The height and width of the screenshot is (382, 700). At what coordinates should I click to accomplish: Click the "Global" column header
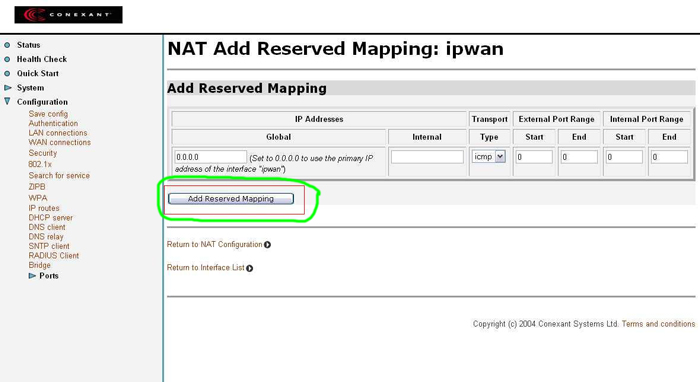coord(279,137)
